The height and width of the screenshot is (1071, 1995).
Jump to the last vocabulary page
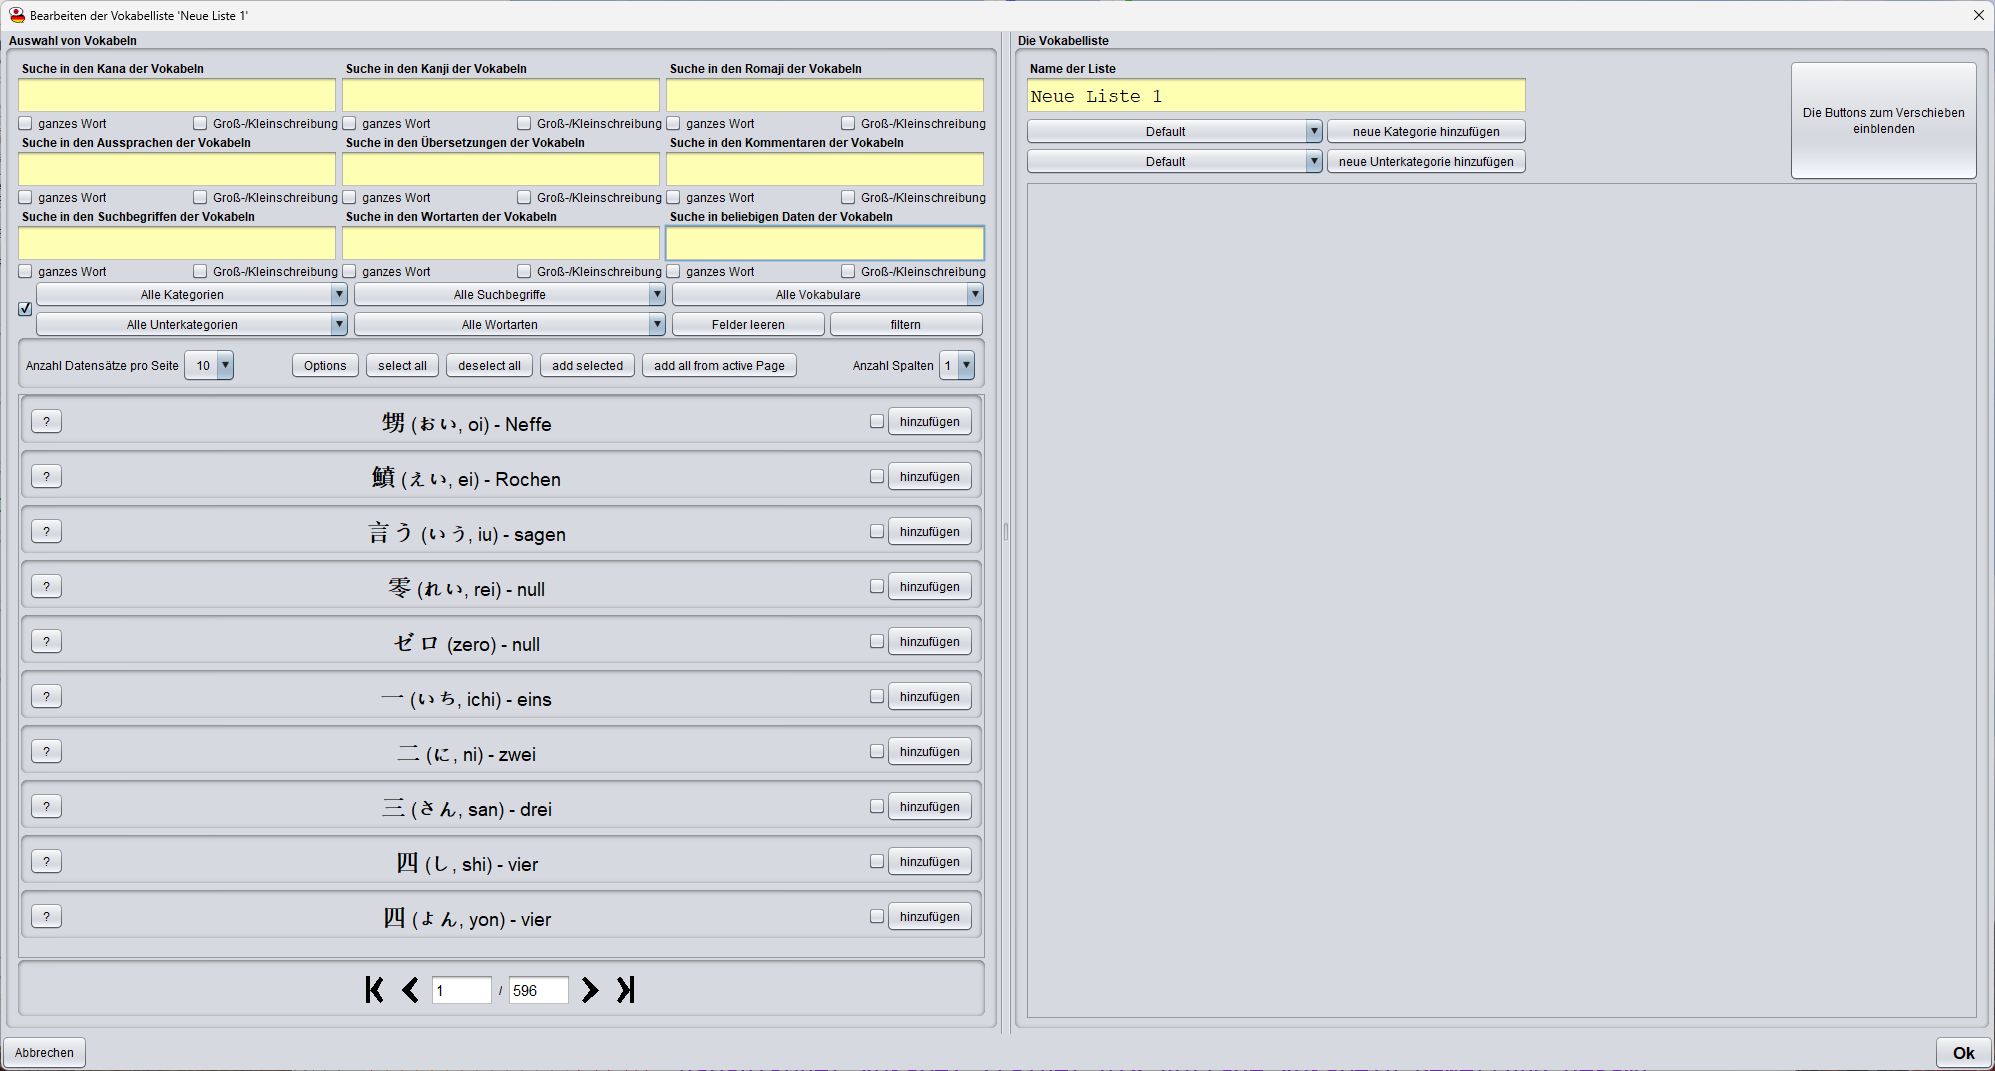click(x=626, y=990)
